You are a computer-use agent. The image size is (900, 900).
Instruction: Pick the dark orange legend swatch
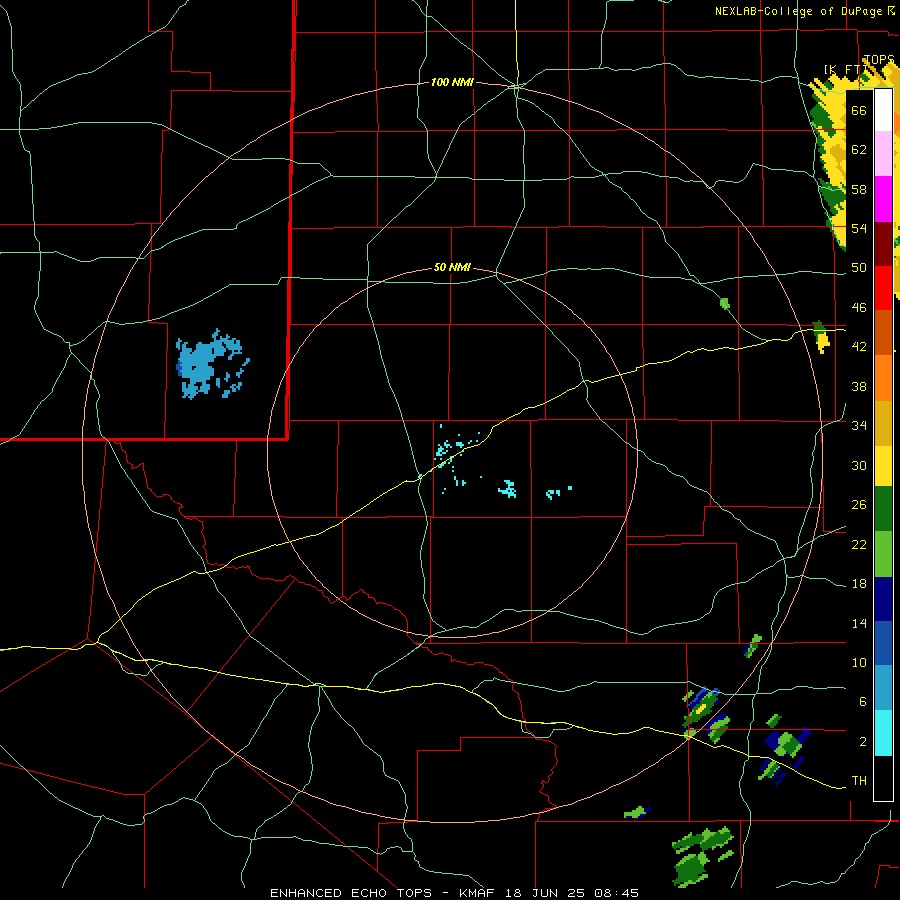click(883, 332)
